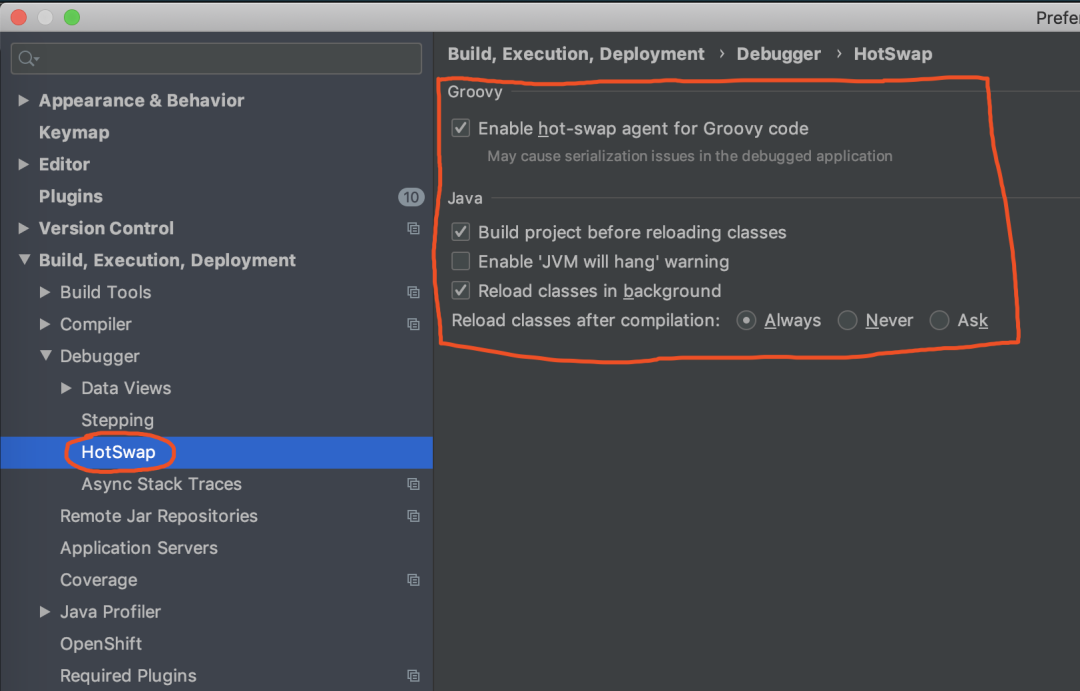Click the green zoom window button

[72, 17]
